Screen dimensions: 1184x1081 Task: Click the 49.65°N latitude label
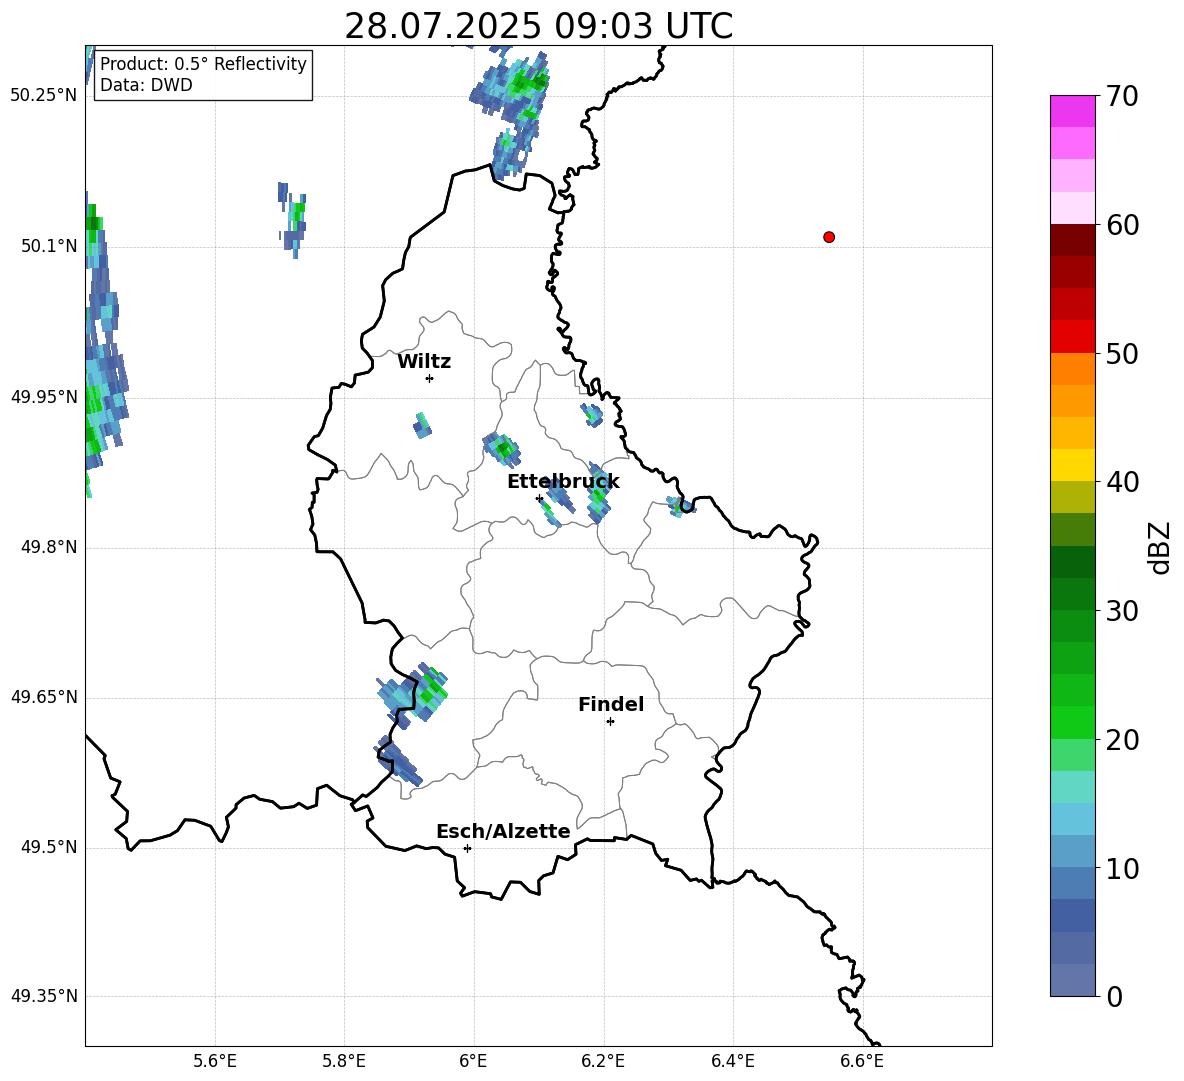tap(44, 697)
